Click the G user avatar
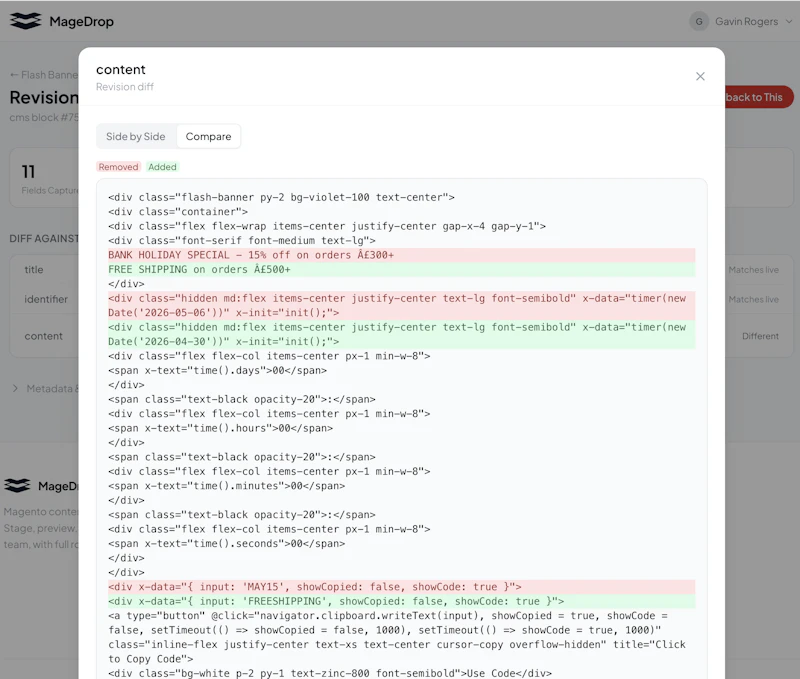This screenshot has width=800, height=679. (699, 21)
